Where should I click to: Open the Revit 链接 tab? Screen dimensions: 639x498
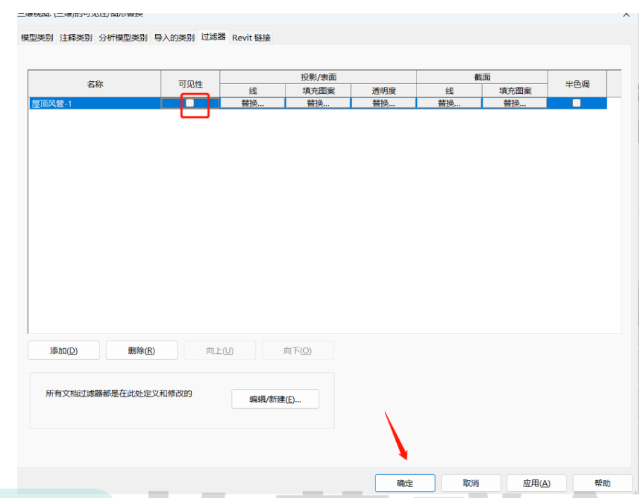point(251,38)
